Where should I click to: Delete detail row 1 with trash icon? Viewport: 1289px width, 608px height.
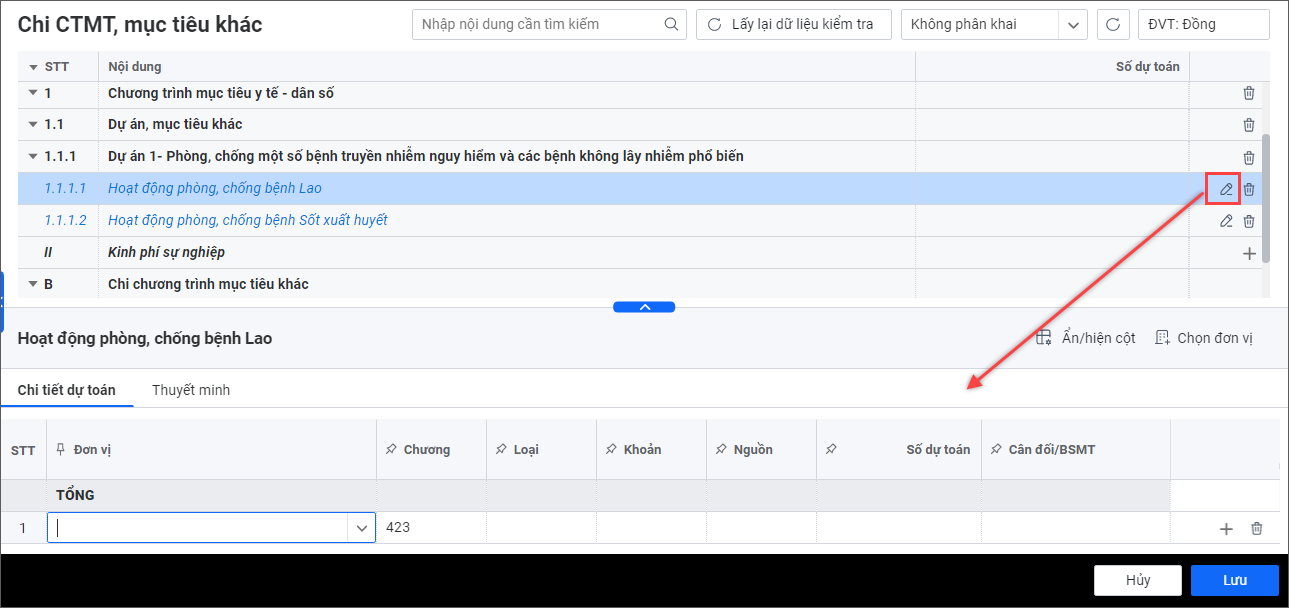[x=1257, y=528]
